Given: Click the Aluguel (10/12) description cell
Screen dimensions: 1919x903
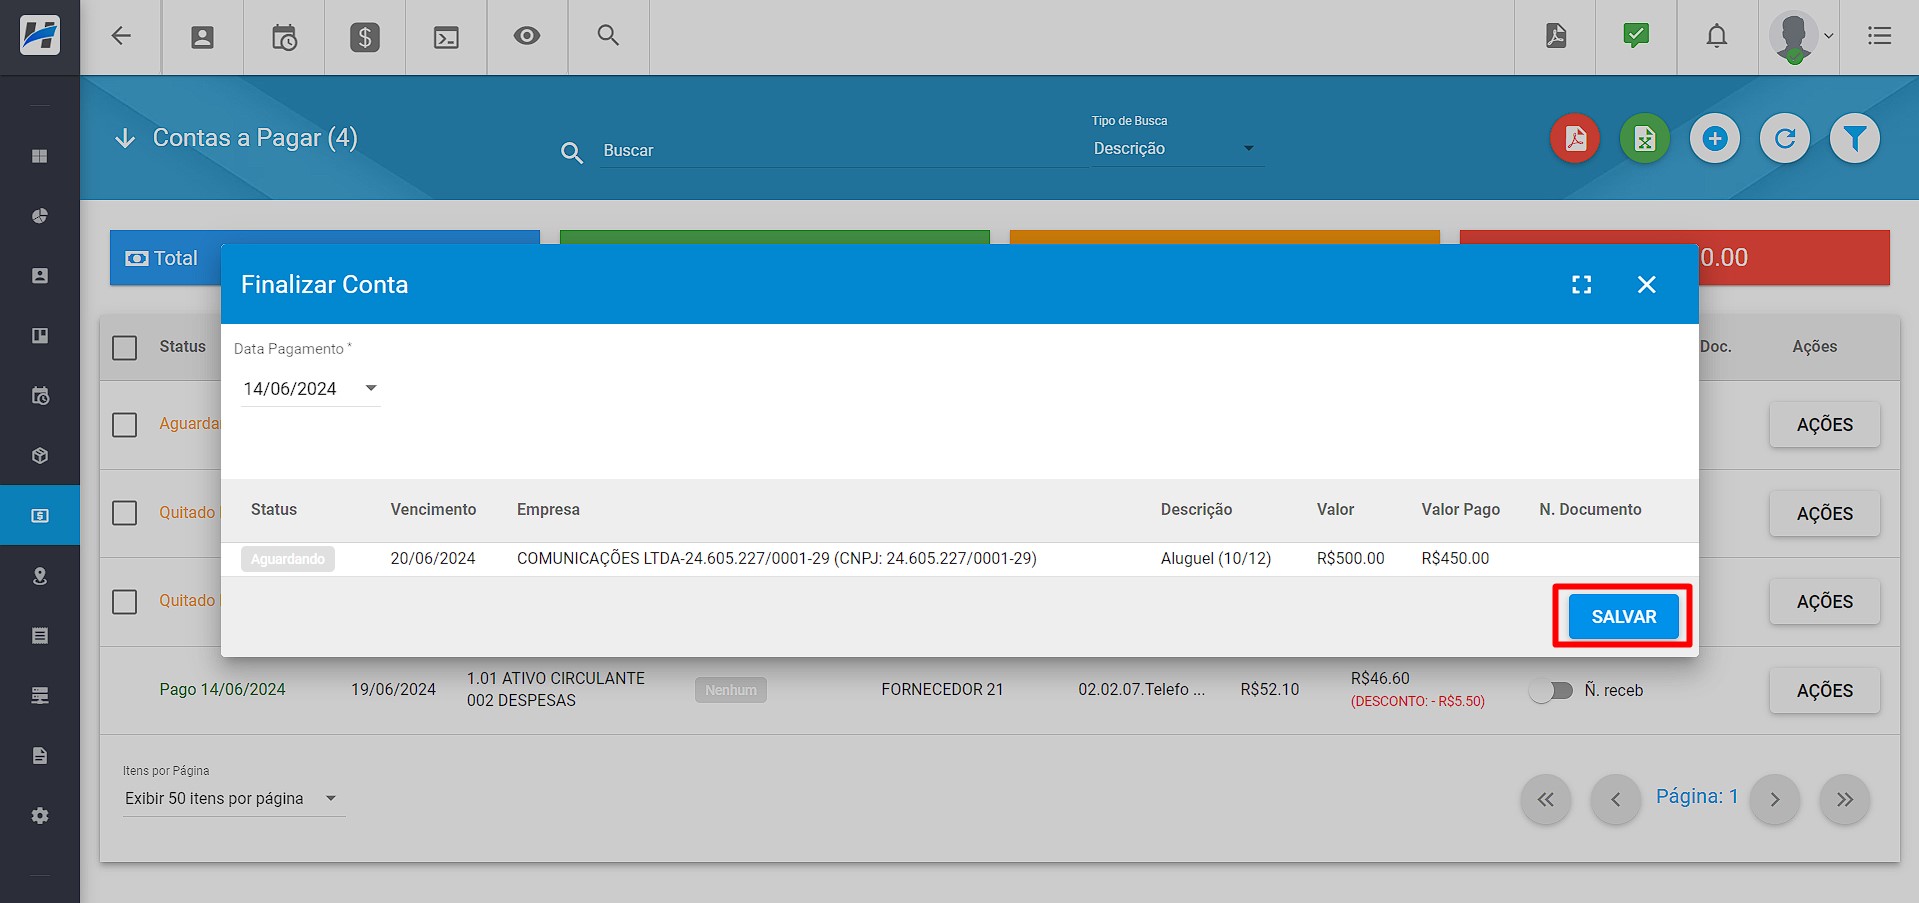Looking at the screenshot, I should pos(1216,558).
